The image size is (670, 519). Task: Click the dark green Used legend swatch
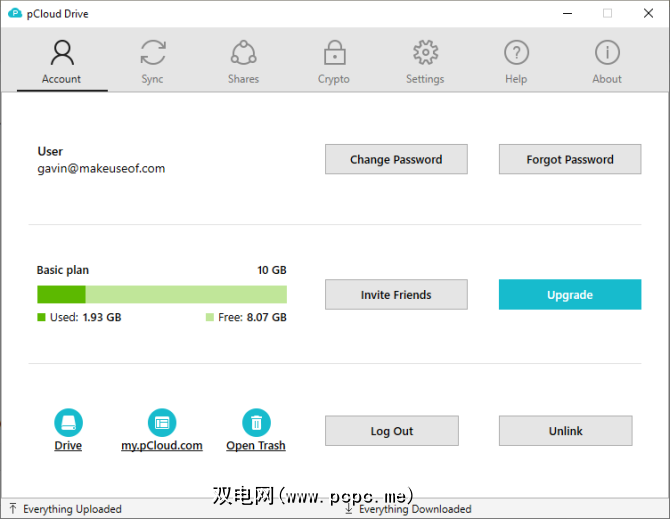(x=41, y=317)
